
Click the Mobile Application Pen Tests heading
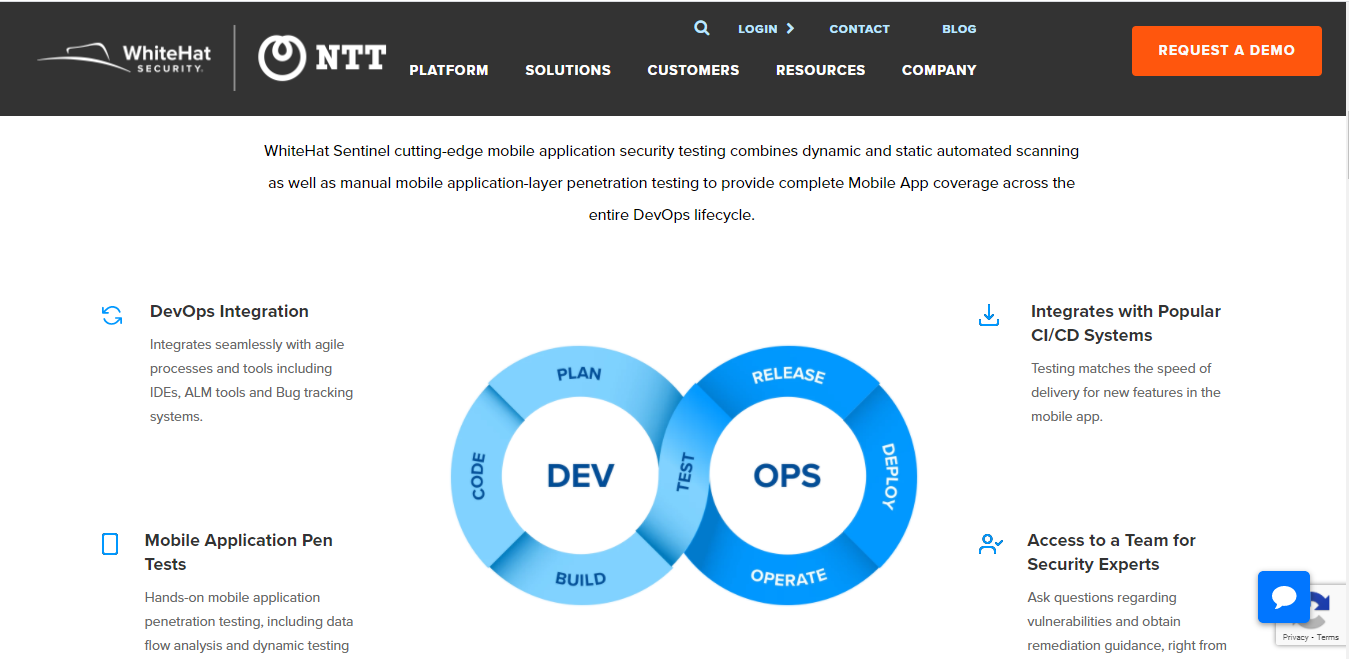click(x=239, y=552)
